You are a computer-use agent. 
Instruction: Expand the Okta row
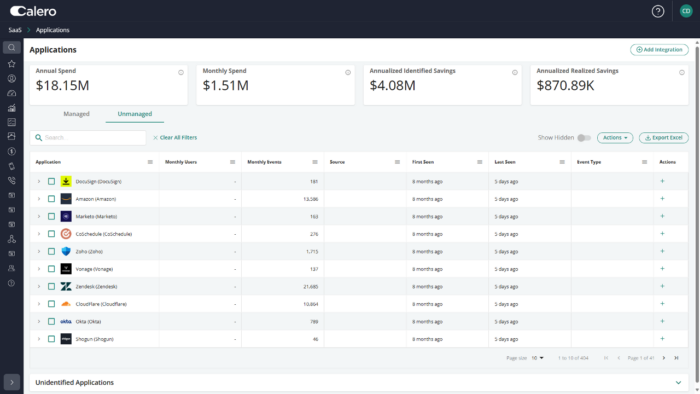tap(39, 321)
